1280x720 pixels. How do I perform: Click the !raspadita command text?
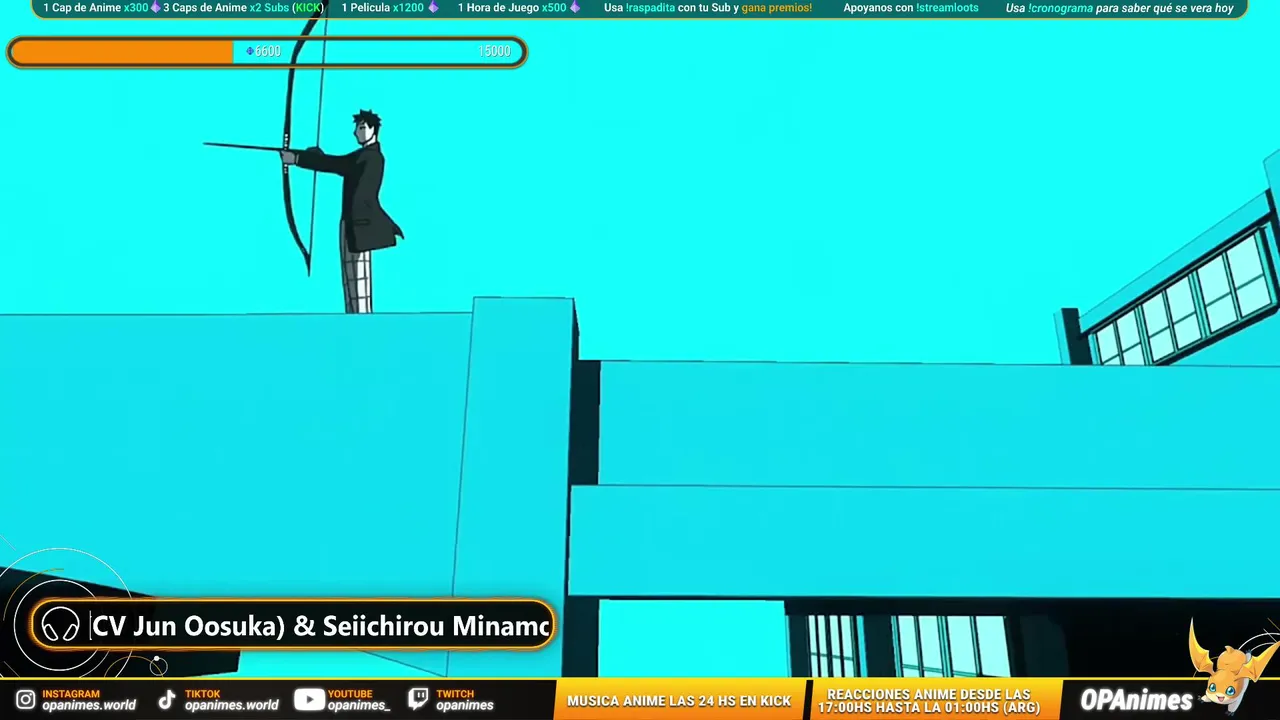(x=650, y=8)
